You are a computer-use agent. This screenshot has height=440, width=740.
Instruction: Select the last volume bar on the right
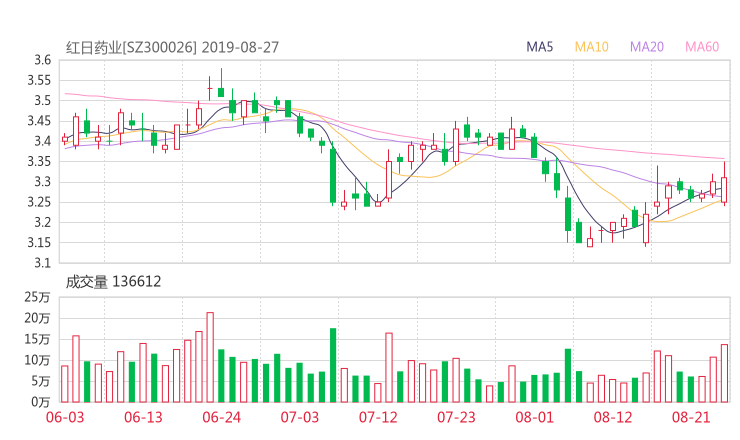[724, 373]
